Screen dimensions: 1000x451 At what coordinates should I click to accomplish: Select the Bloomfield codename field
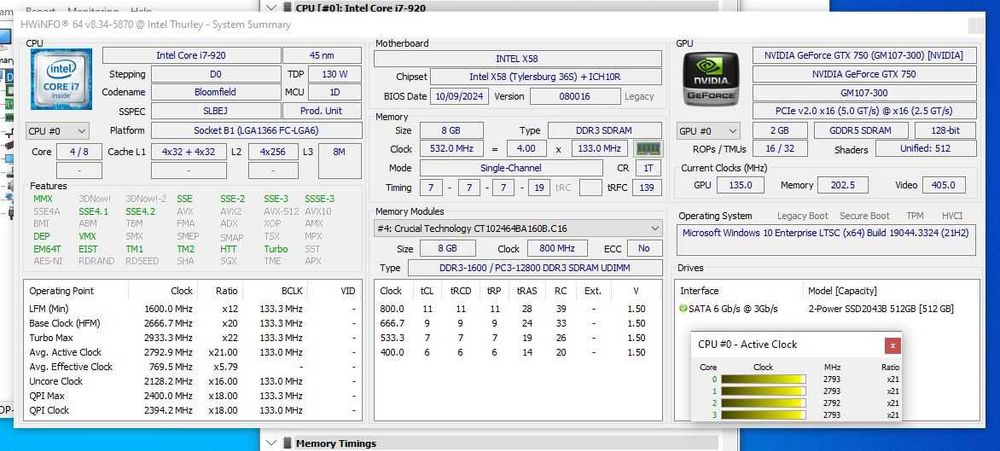216,92
